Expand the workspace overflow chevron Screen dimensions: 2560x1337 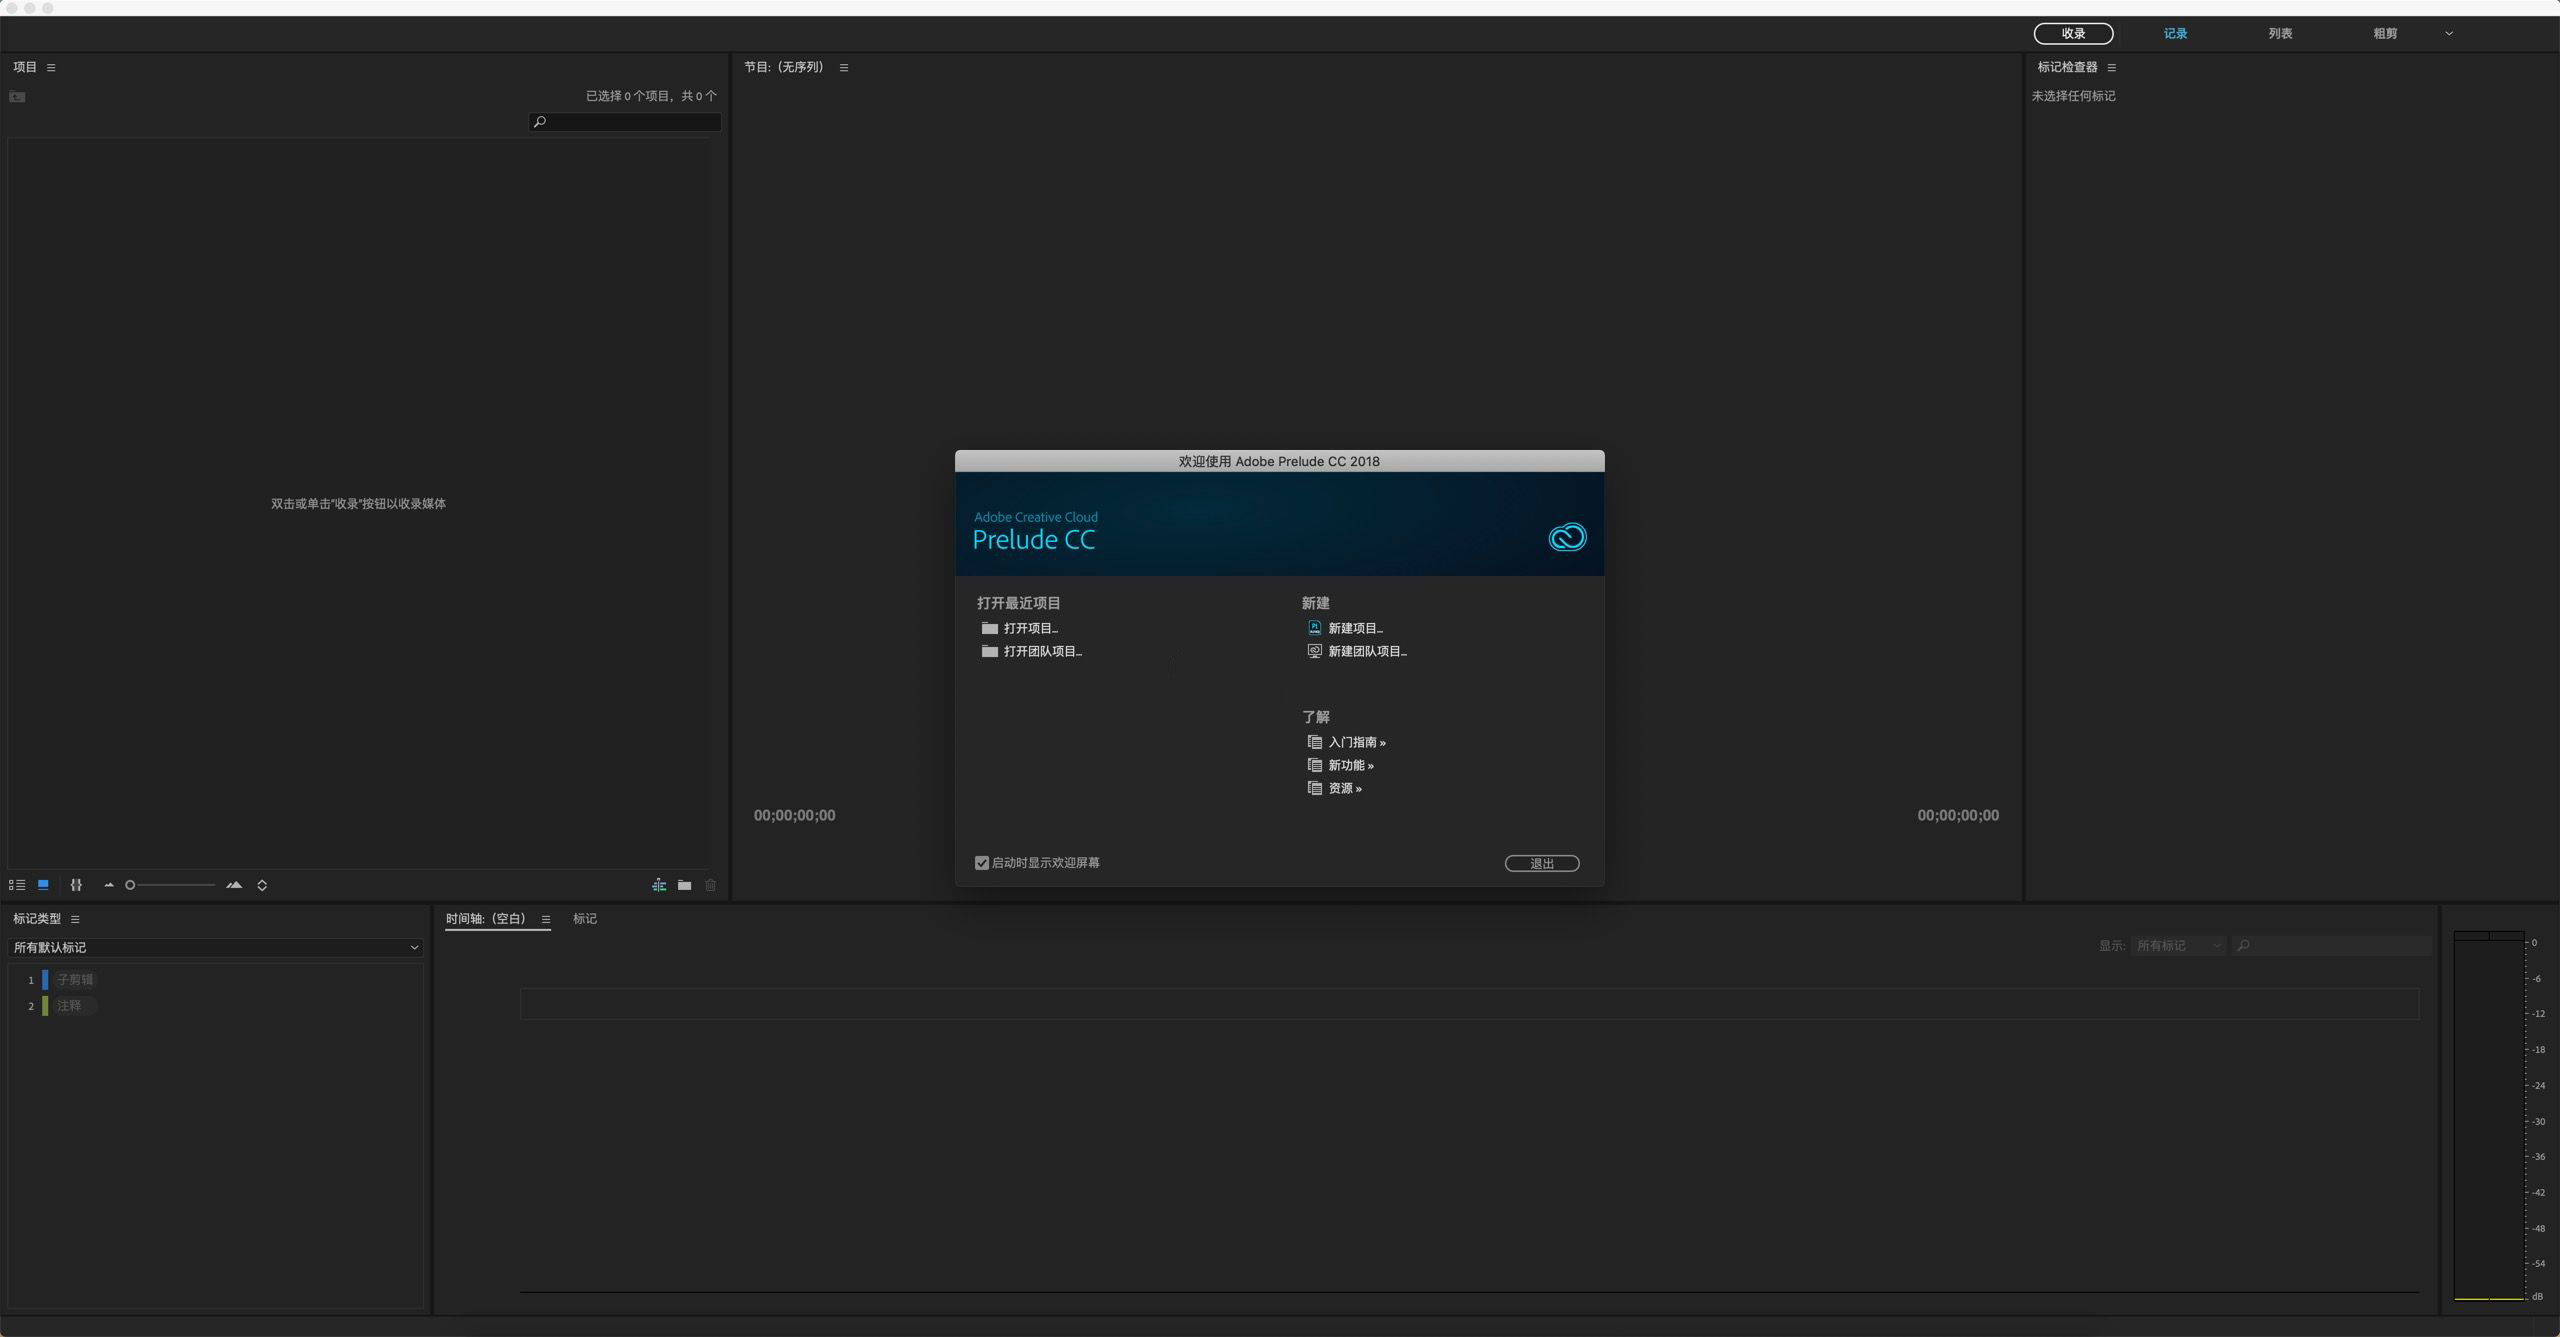click(x=2449, y=33)
